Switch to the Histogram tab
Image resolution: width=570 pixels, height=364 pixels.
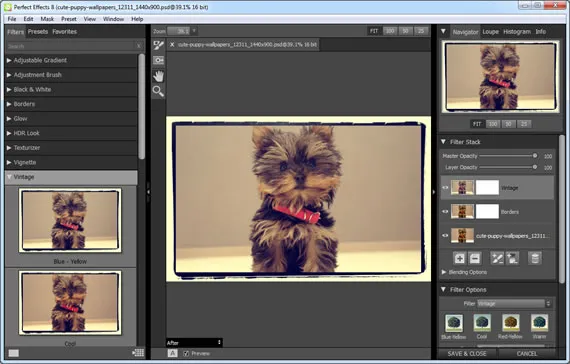pyautogui.click(x=517, y=32)
